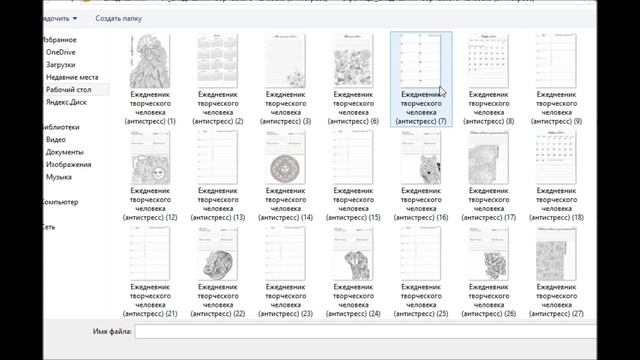Image resolution: width=640 pixels, height=360 pixels.
Task: Select Рабочий стол in the sidebar
Action: pos(69,89)
